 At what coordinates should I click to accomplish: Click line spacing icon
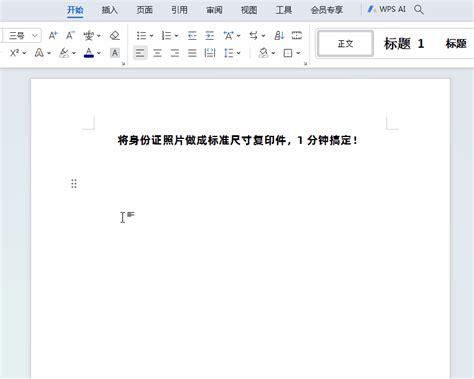(x=229, y=53)
